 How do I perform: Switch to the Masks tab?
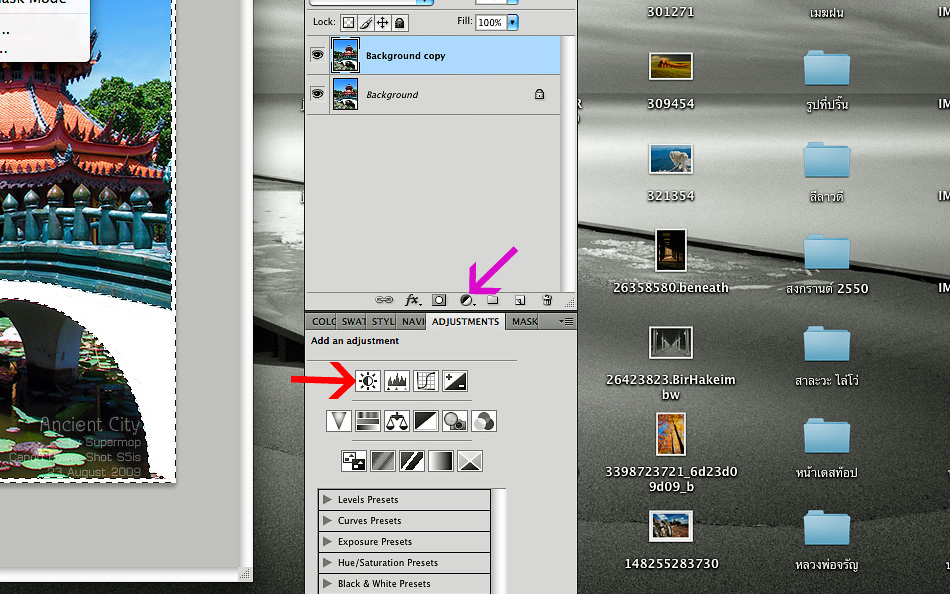[x=524, y=322]
